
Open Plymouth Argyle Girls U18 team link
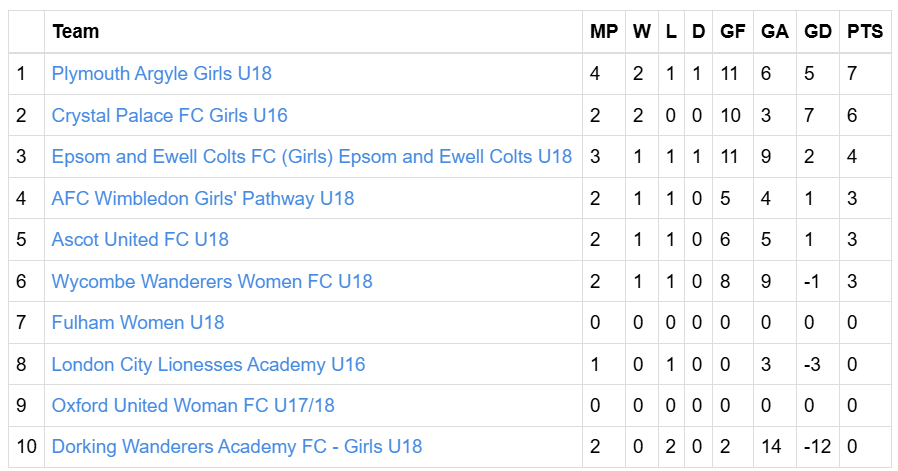pyautogui.click(x=162, y=74)
